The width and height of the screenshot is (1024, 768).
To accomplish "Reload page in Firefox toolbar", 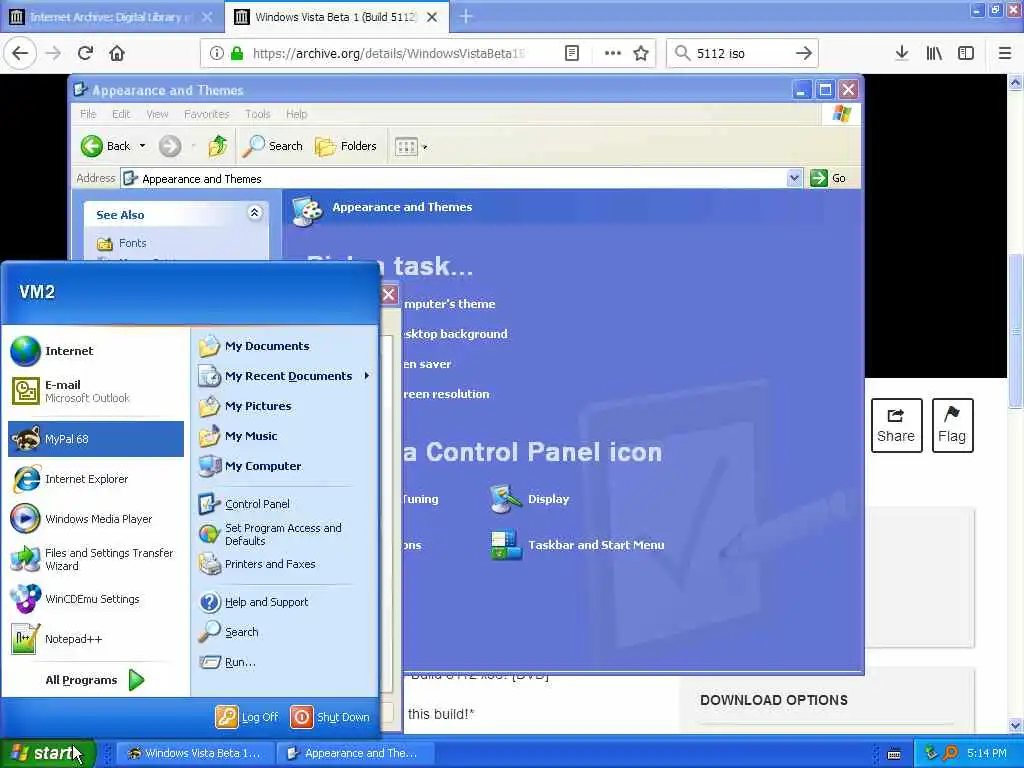I will coord(85,54).
